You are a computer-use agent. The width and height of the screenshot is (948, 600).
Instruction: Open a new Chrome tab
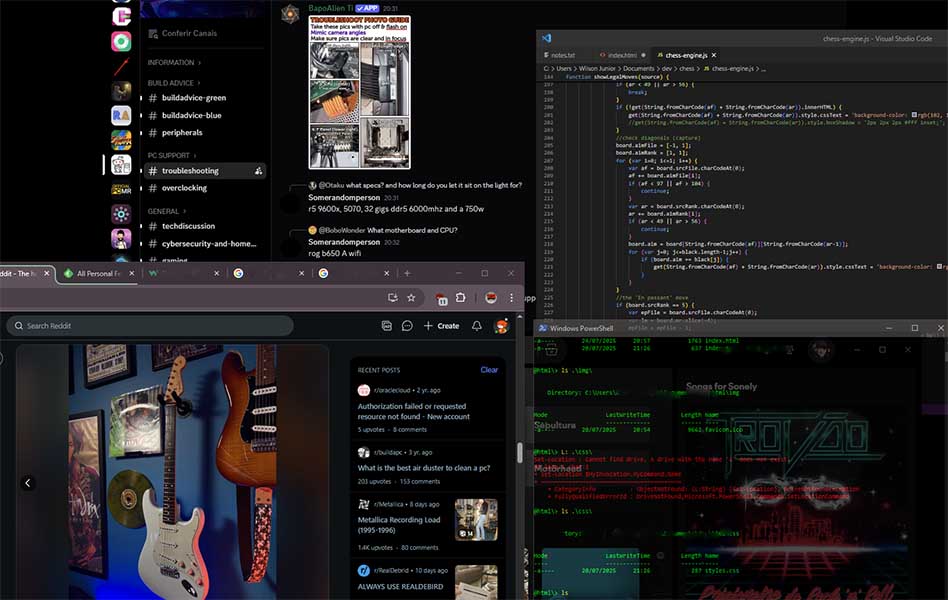click(407, 274)
